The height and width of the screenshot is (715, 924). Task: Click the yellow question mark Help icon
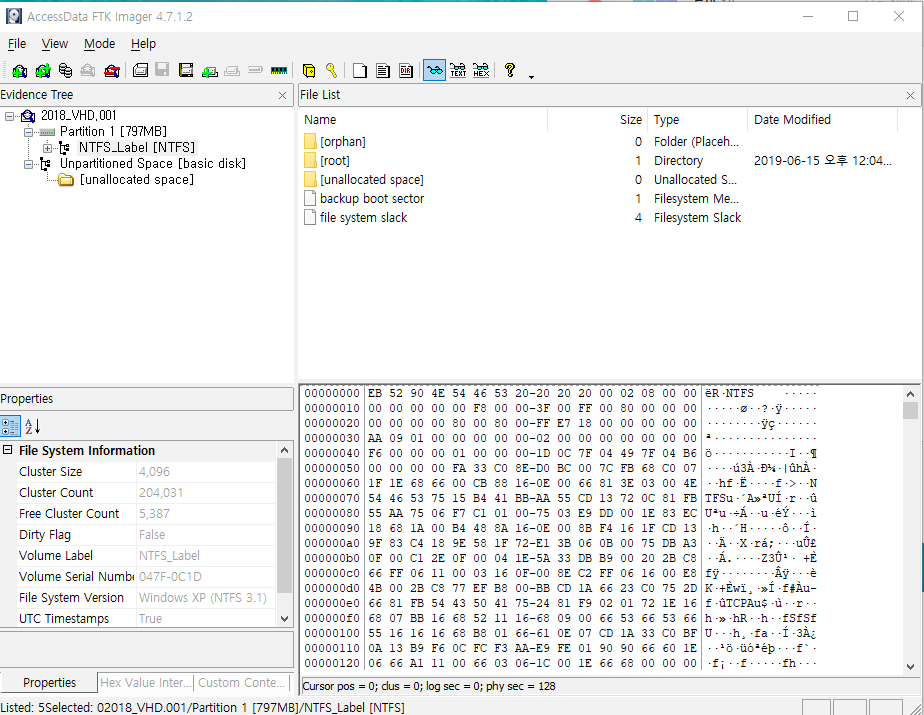click(510, 70)
